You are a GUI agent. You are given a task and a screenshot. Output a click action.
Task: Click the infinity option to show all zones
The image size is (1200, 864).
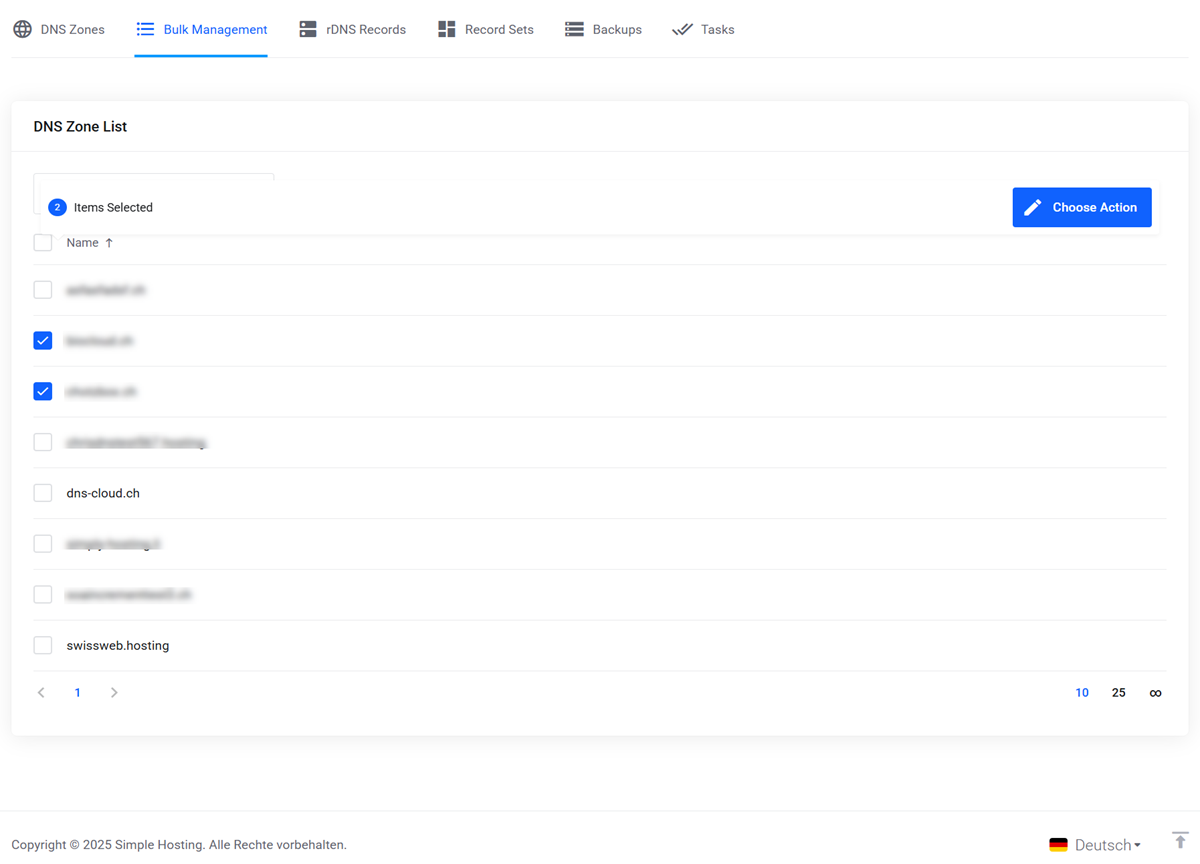(x=1155, y=692)
